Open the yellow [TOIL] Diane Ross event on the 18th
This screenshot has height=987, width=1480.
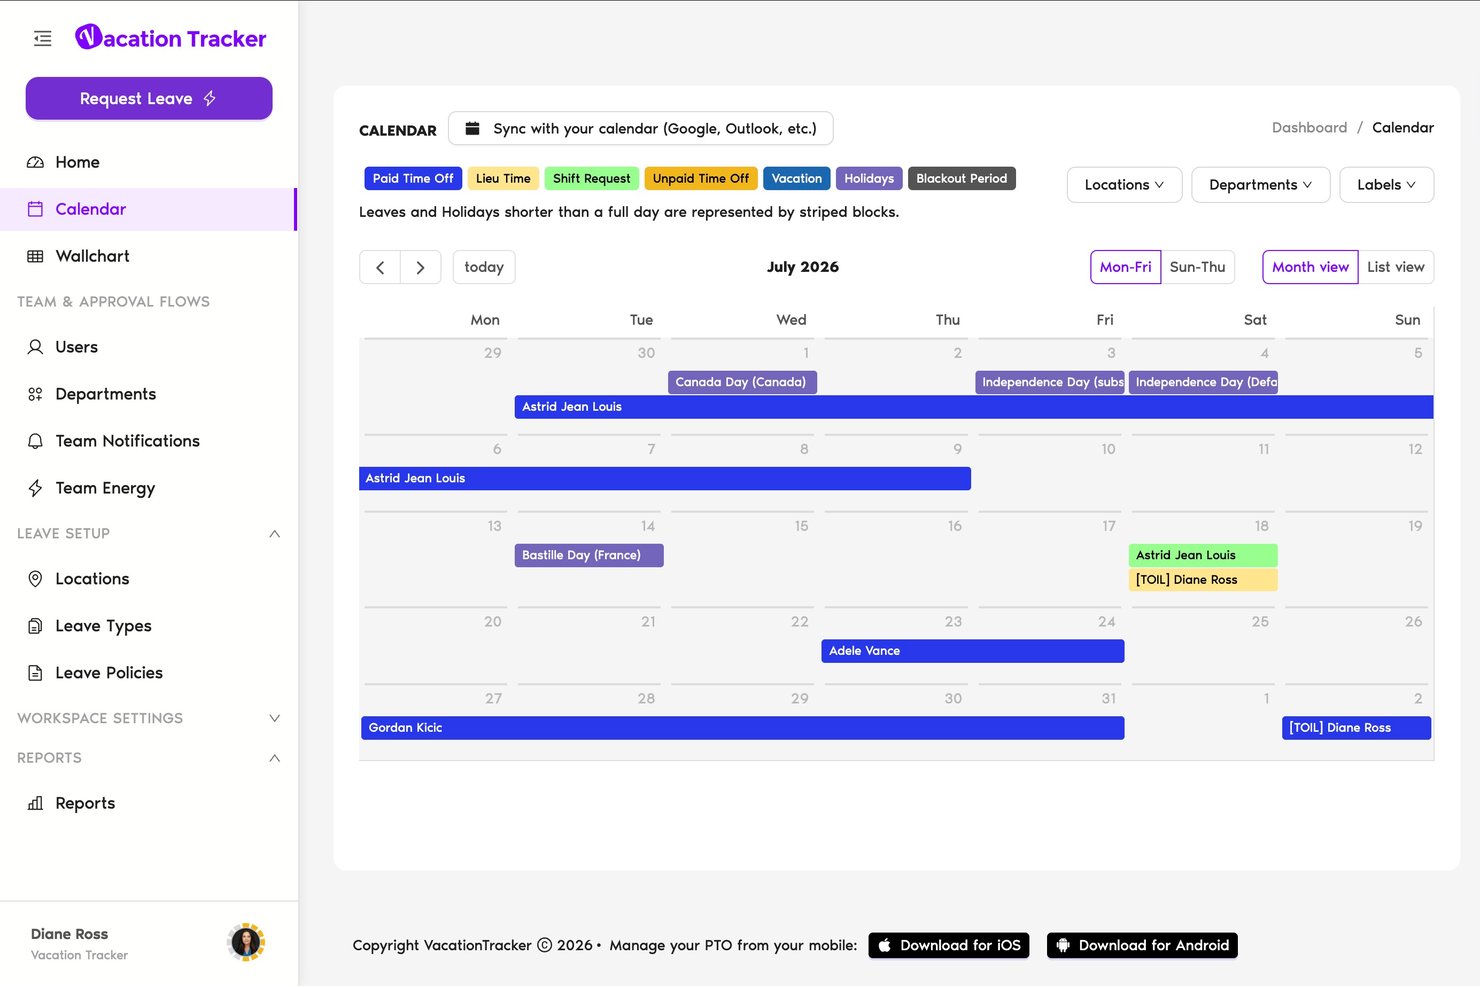[1203, 580]
